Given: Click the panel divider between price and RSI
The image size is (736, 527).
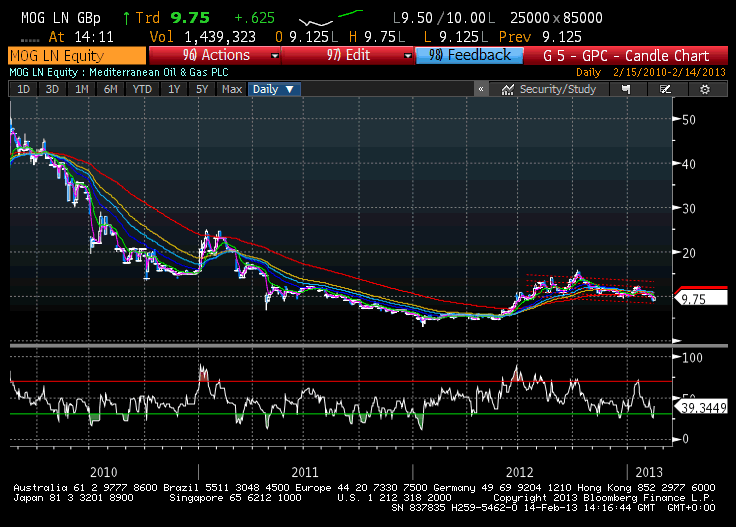Looking at the screenshot, I should pos(368,346).
